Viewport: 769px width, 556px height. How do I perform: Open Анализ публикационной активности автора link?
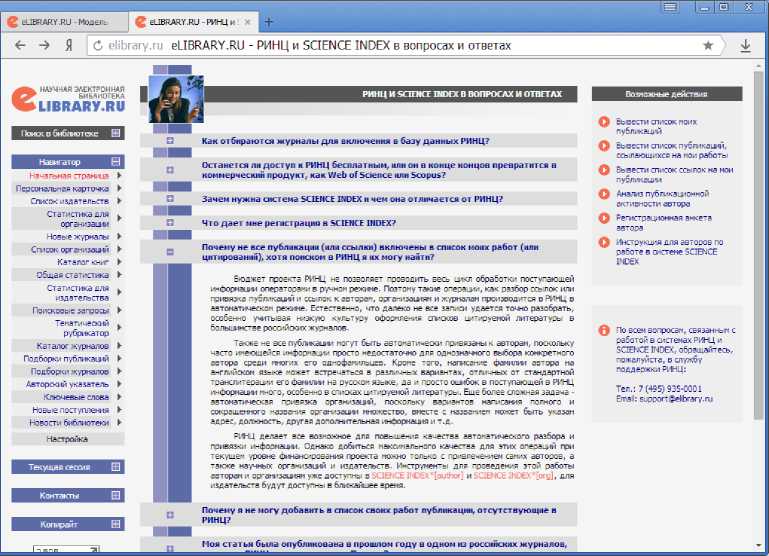[662, 199]
